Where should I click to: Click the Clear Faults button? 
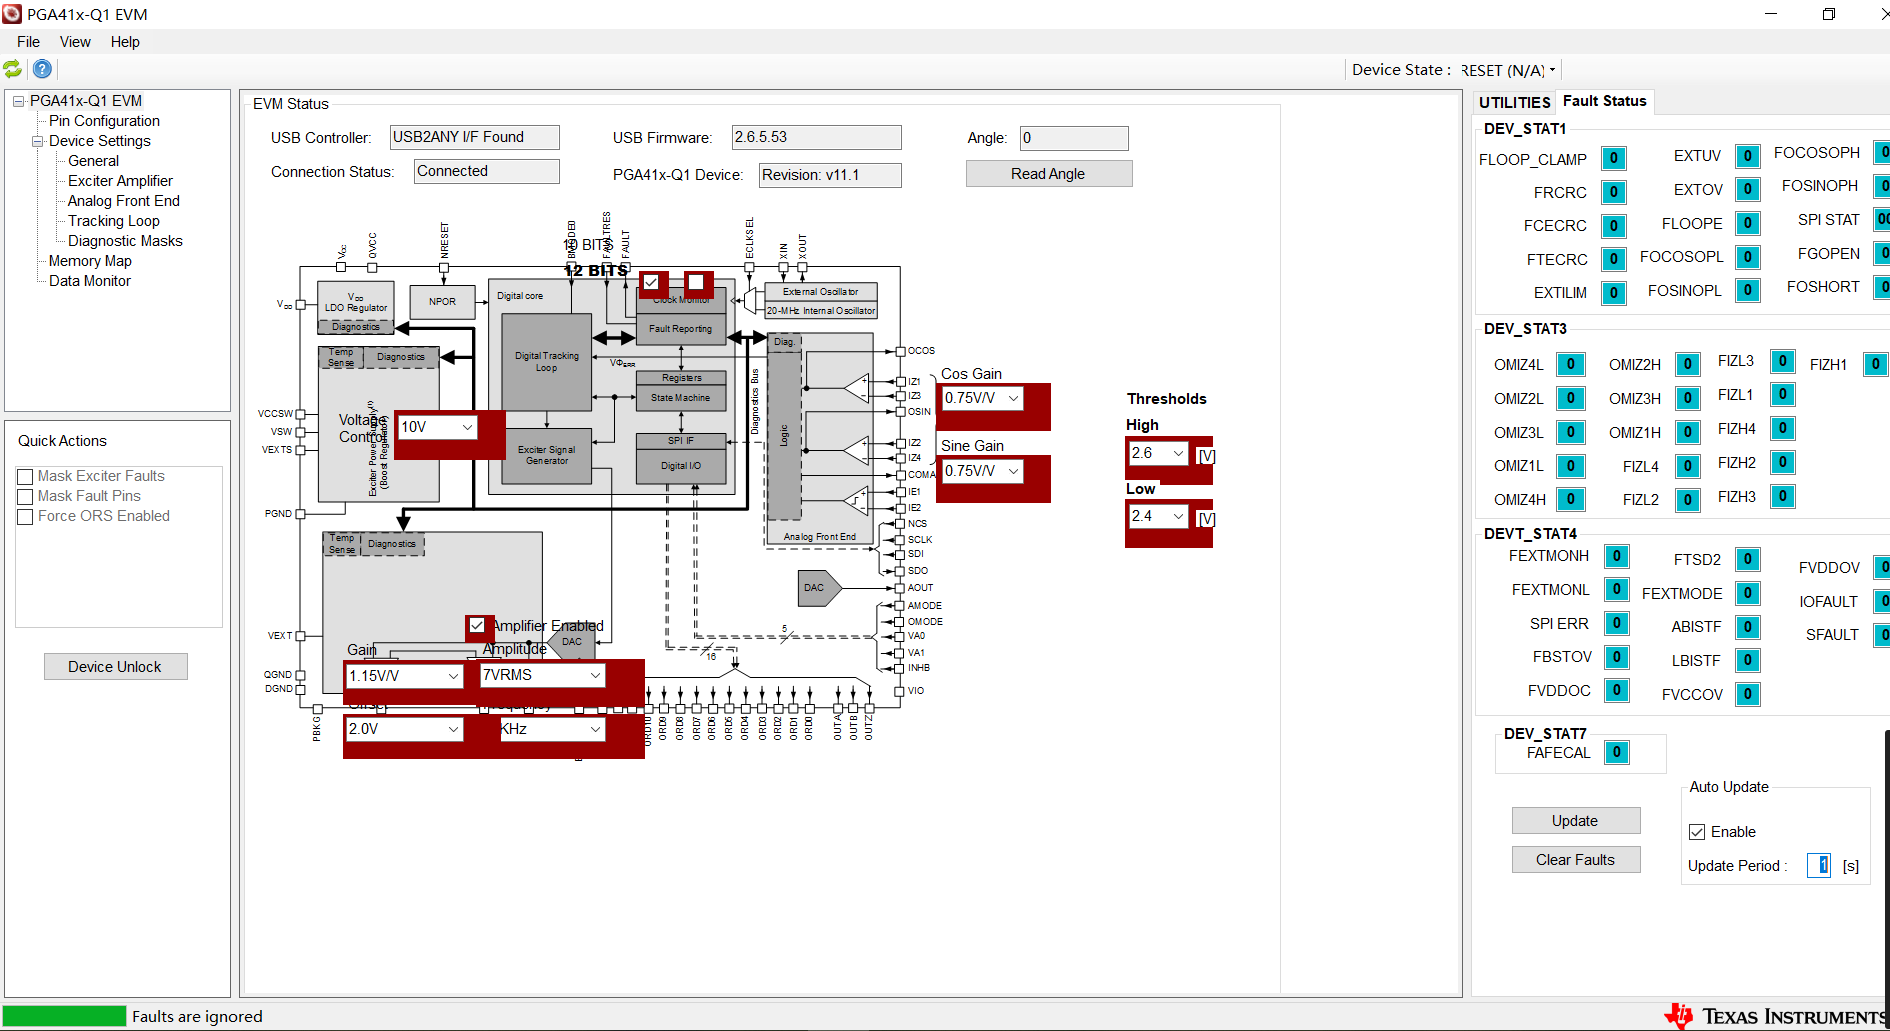click(1575, 860)
